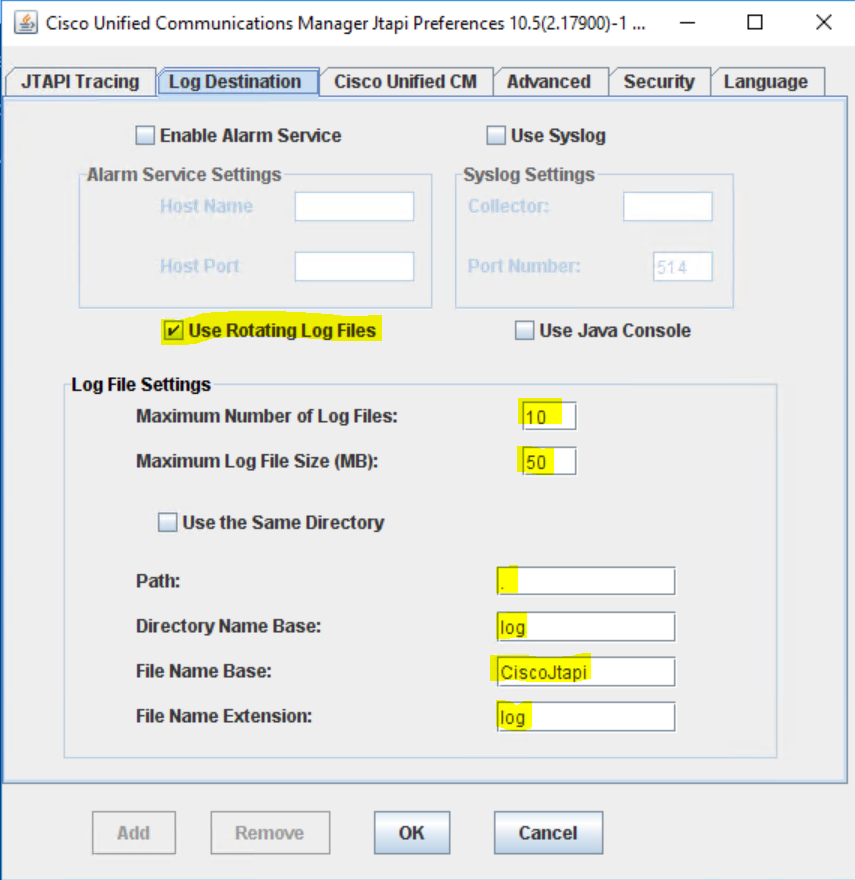Click the window title text
The height and width of the screenshot is (880, 855).
coord(345,24)
